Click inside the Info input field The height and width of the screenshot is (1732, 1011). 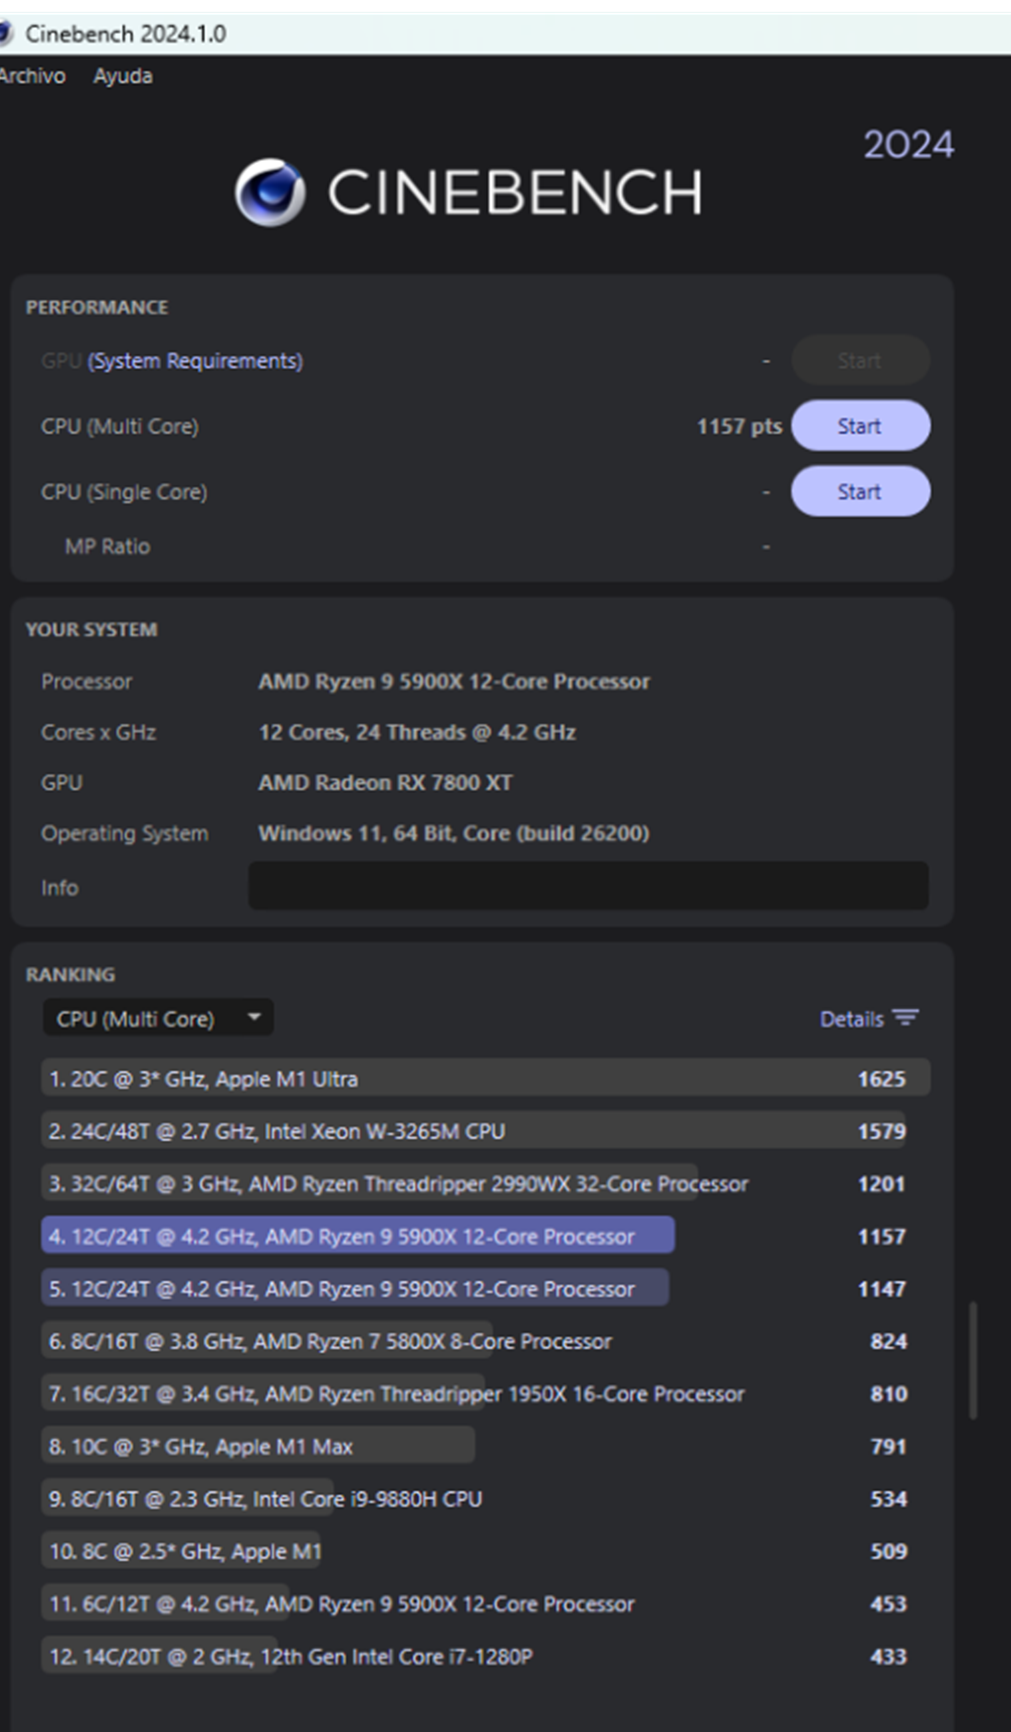click(x=588, y=886)
